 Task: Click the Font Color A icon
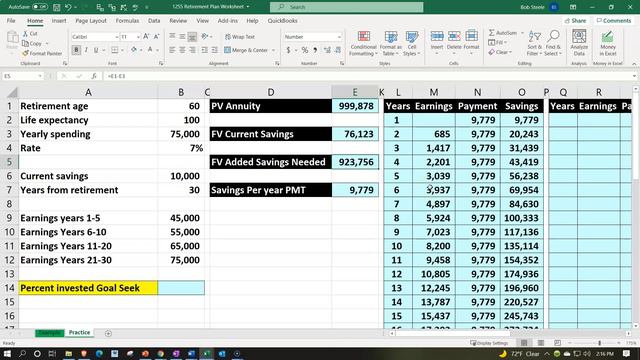click(150, 50)
